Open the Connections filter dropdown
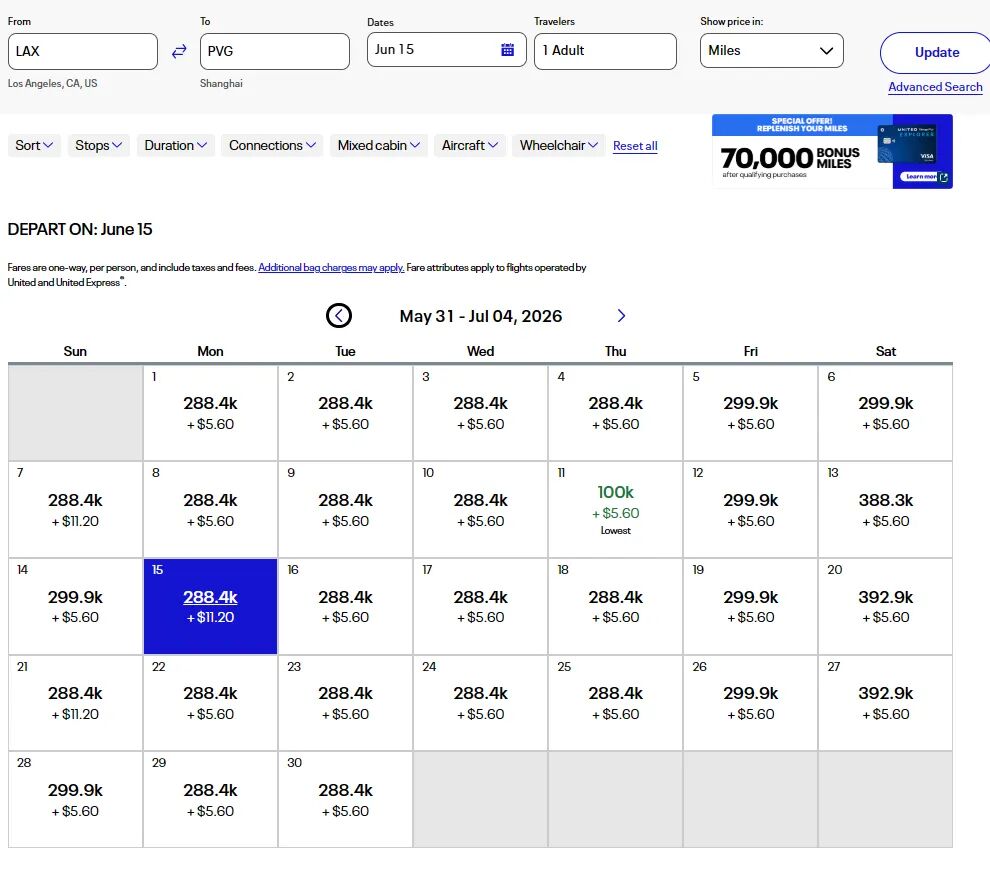 [272, 146]
